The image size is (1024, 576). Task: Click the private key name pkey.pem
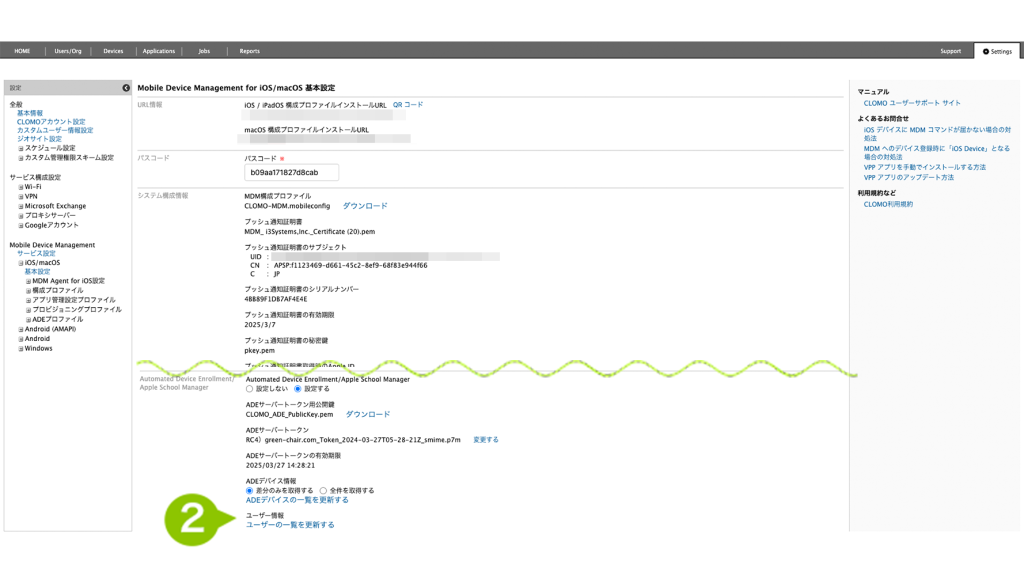pos(259,351)
